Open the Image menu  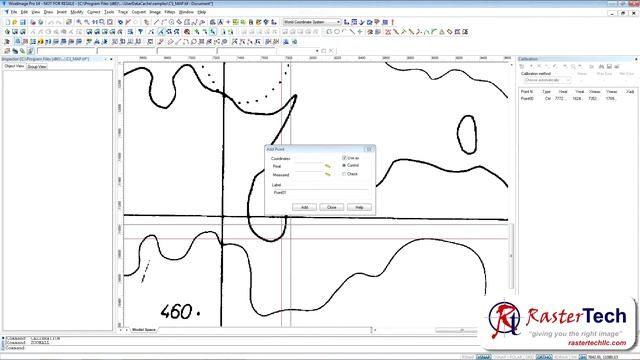click(x=155, y=12)
